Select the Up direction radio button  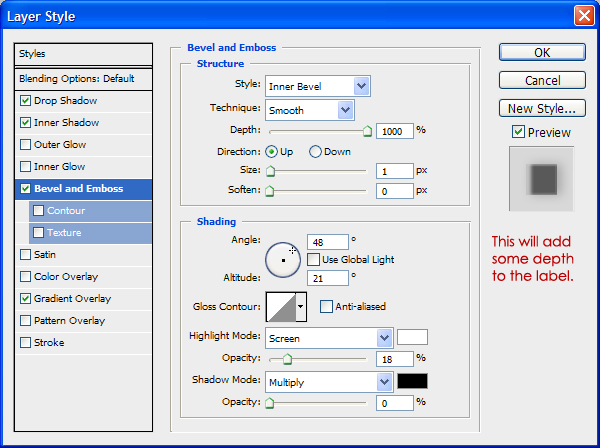point(271,152)
